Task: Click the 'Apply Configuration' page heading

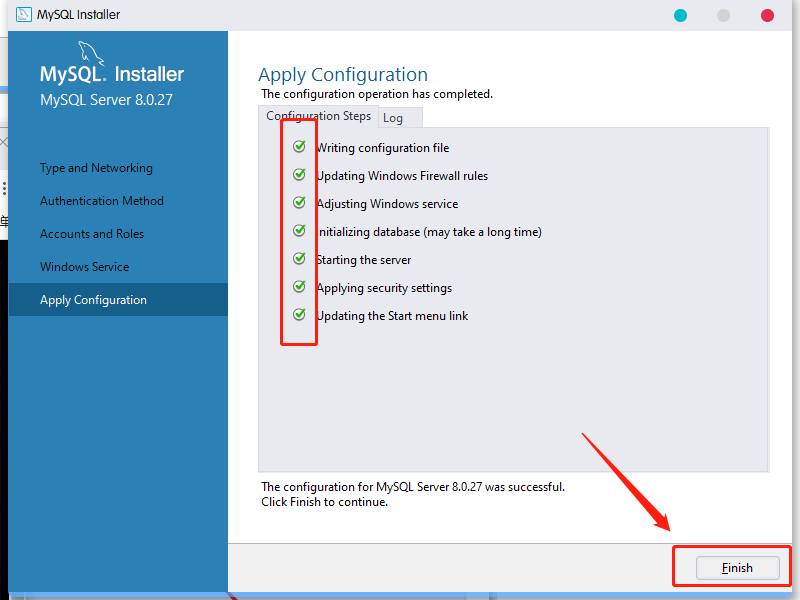Action: [x=343, y=75]
